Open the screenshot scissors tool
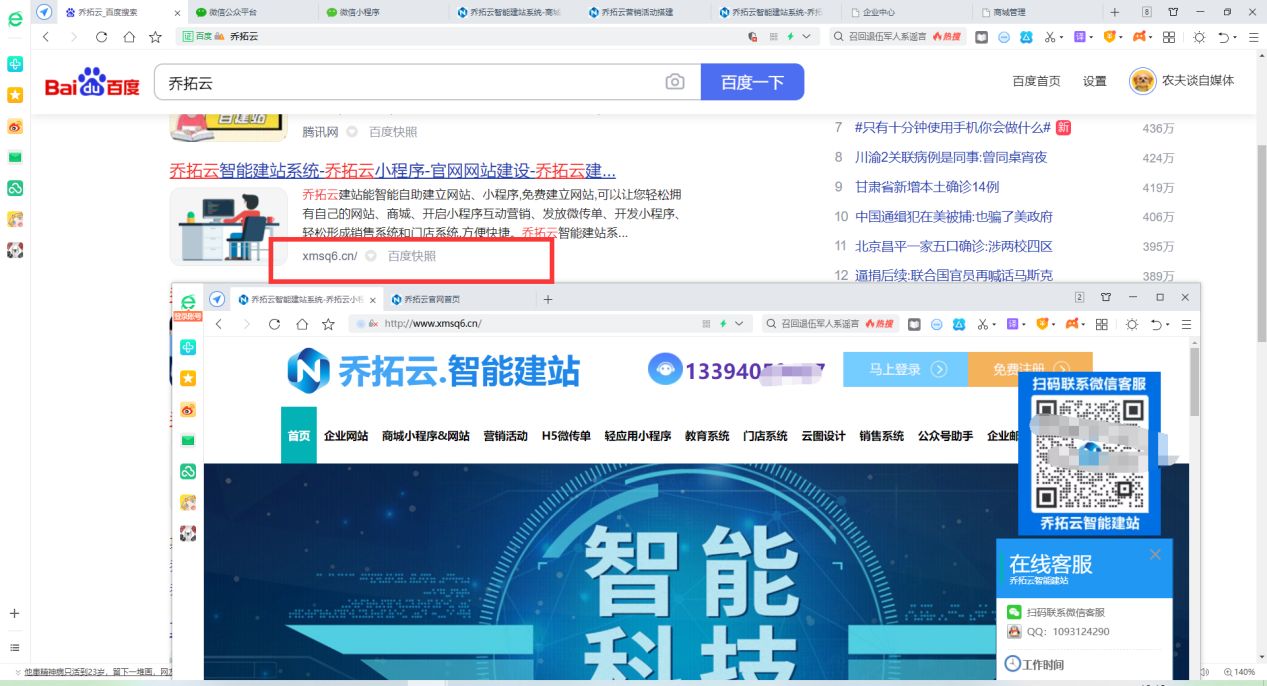The width and height of the screenshot is (1267, 686). pos(1050,38)
